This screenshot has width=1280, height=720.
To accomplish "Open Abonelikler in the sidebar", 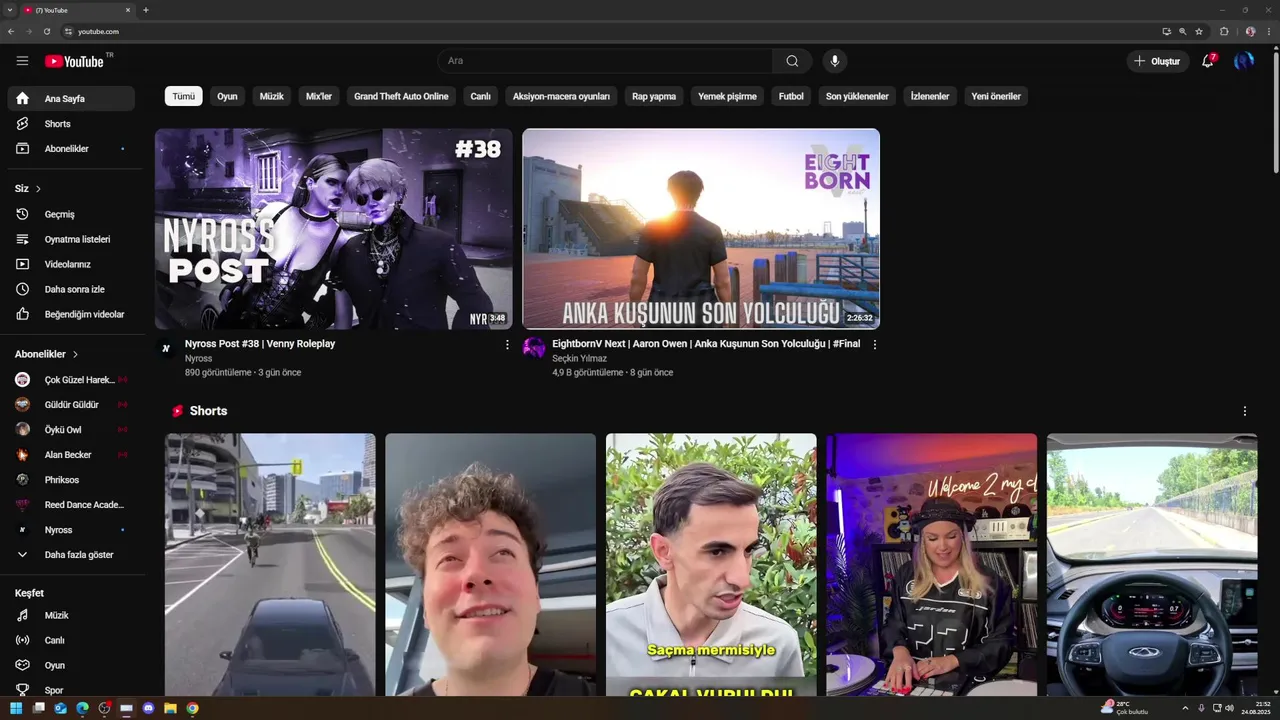I will click(x=71, y=149).
